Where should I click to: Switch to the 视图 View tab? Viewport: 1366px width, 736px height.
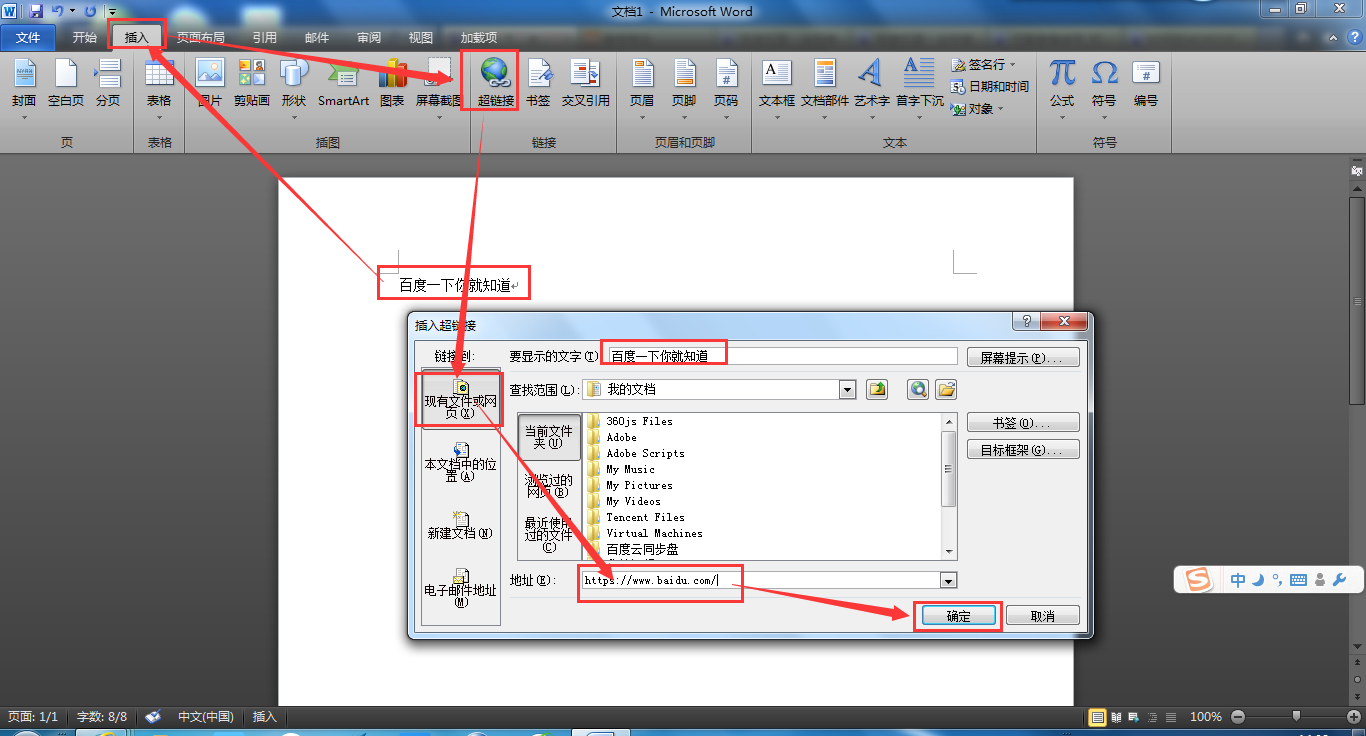pos(421,38)
